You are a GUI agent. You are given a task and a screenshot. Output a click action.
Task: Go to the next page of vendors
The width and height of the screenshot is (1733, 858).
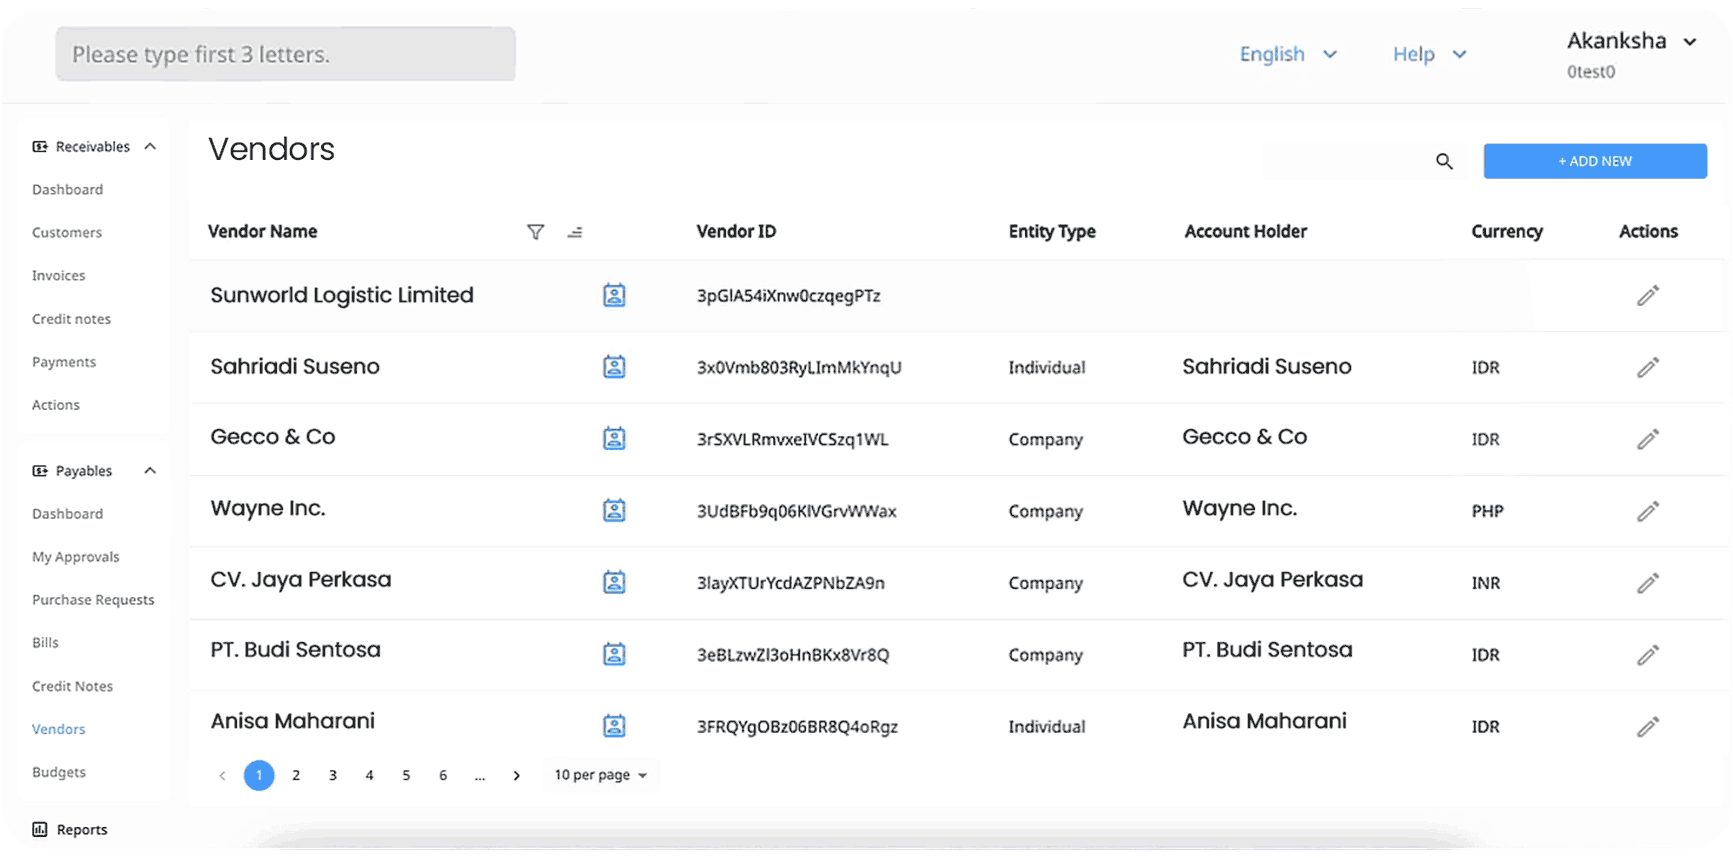(x=516, y=775)
